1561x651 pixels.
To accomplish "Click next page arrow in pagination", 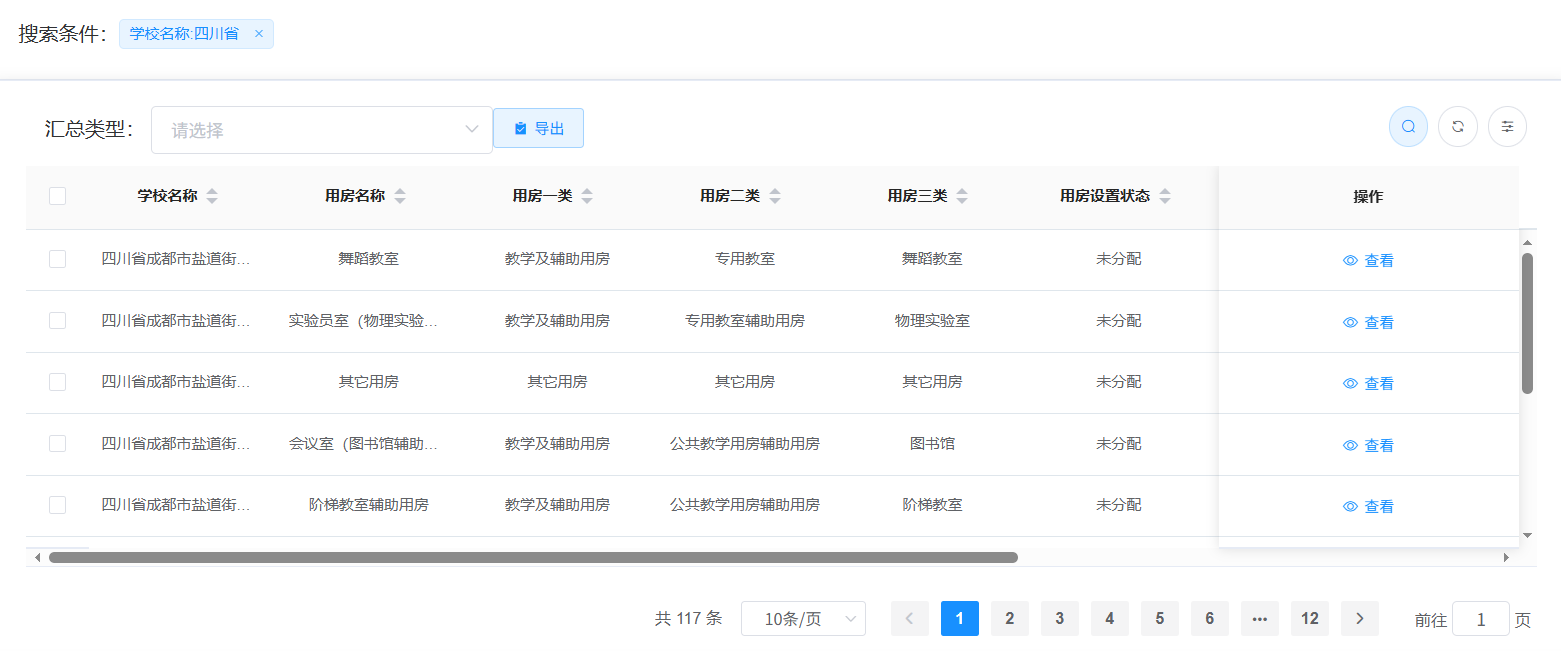I will (1359, 619).
